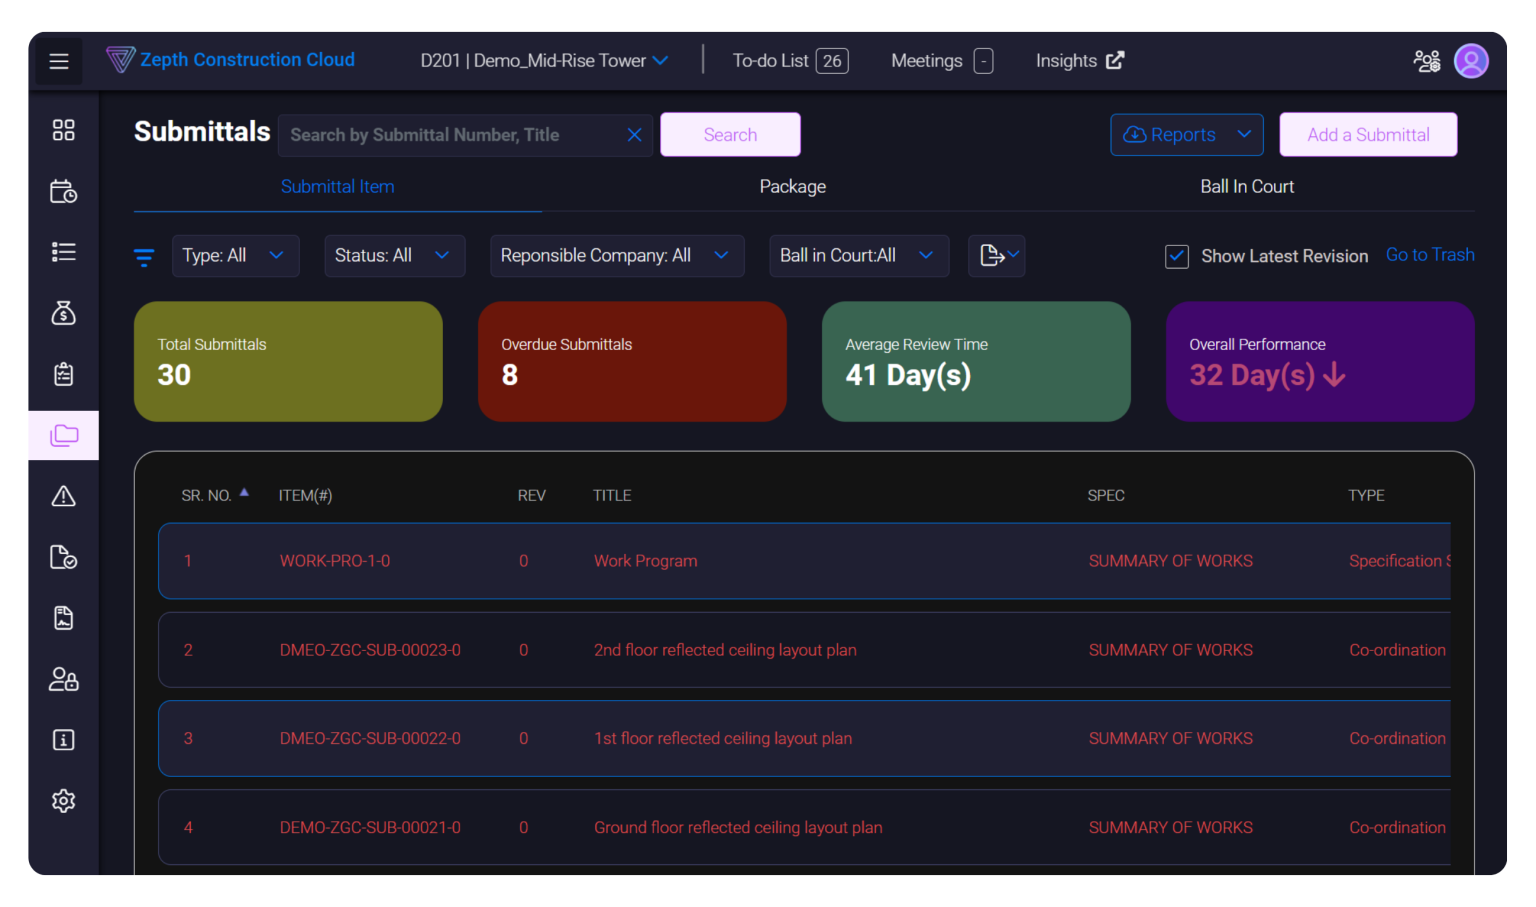Image resolution: width=1536 pixels, height=907 pixels.
Task: Open the document approval icon in sidebar
Action: point(64,557)
